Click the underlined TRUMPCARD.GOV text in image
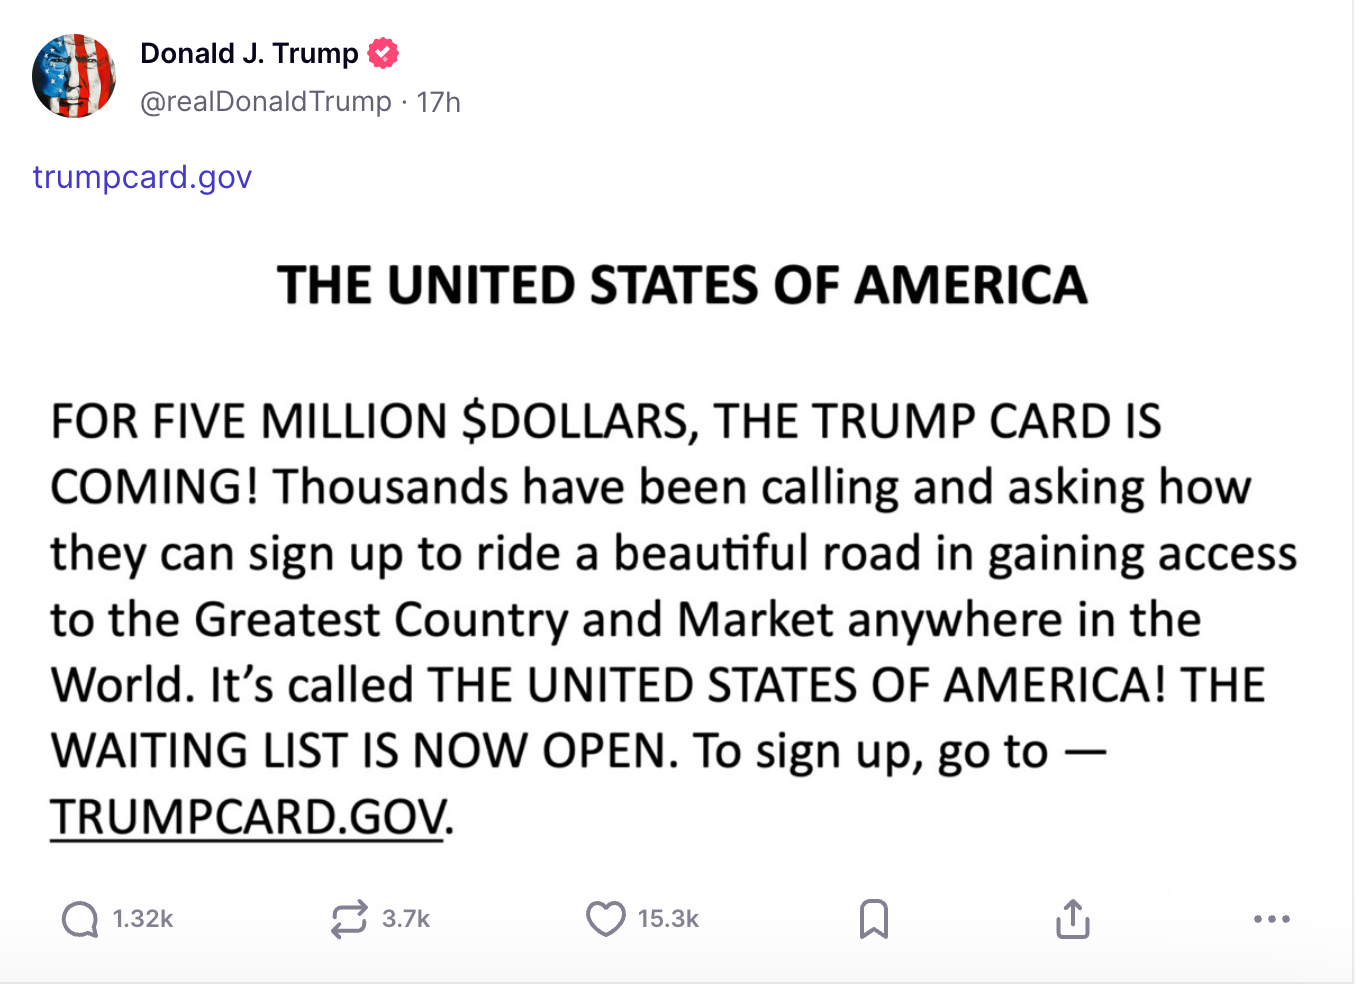Screen dimensions: 1356x984 248,817
